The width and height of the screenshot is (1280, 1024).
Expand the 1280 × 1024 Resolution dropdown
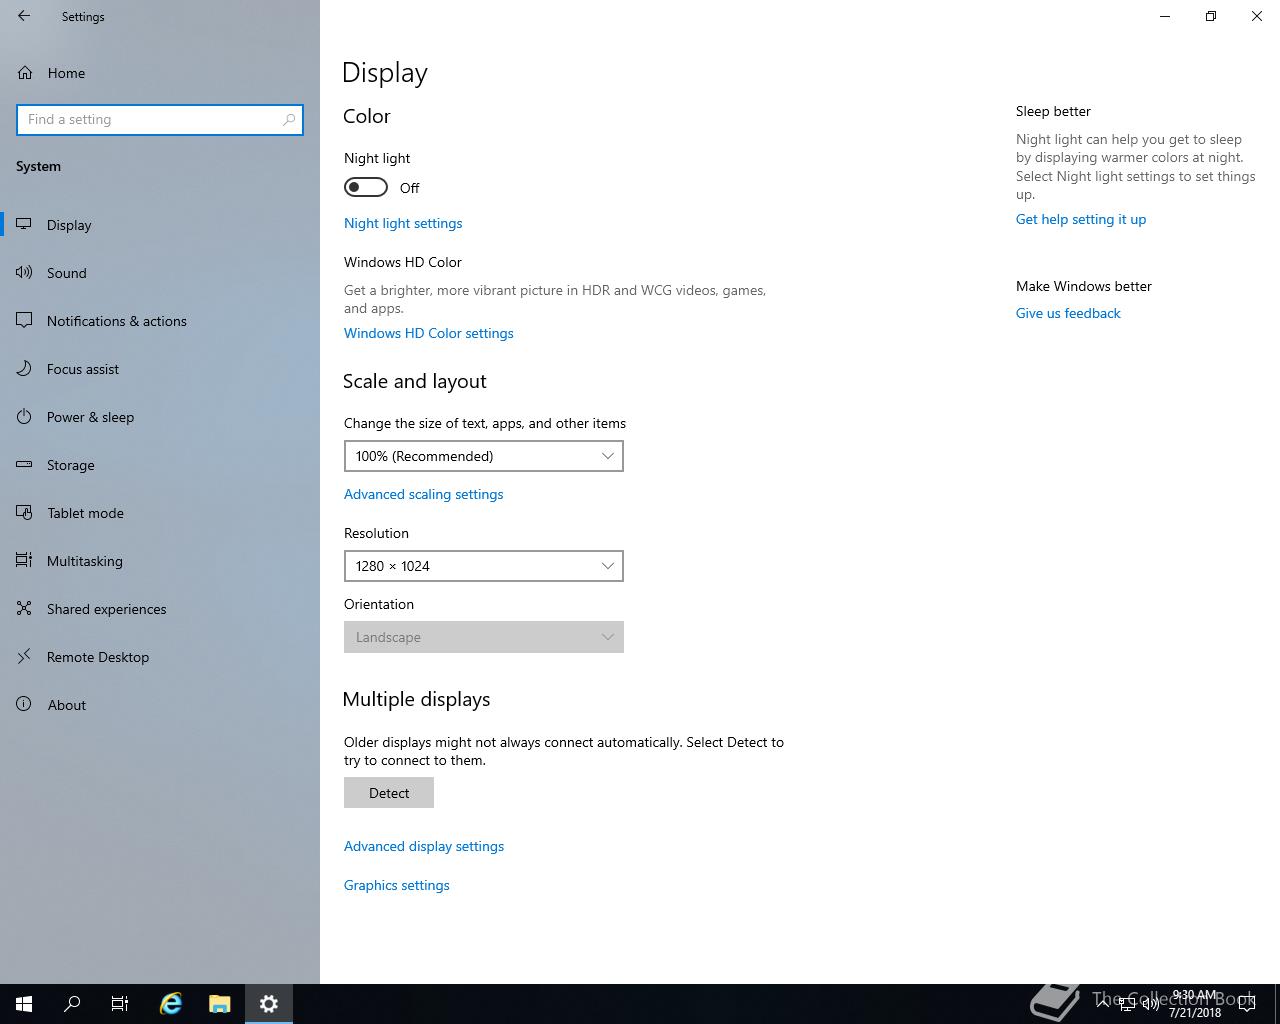[x=484, y=566]
